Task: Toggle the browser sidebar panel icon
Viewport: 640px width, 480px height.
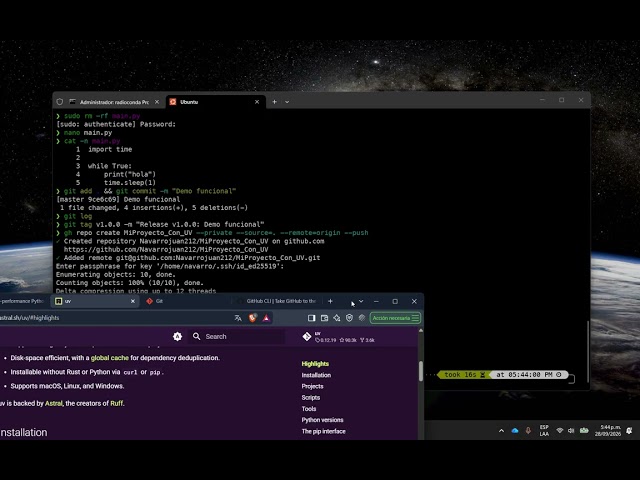Action: point(311,318)
